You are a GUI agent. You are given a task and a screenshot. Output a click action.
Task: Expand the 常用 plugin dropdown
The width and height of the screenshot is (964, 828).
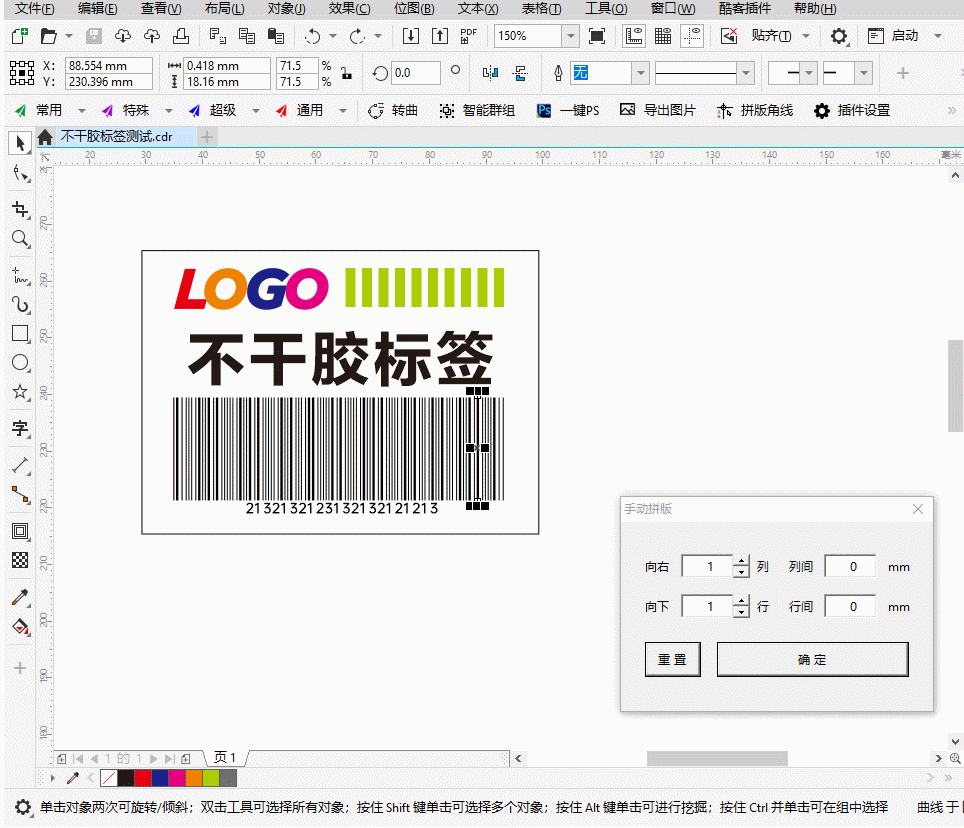[x=82, y=111]
